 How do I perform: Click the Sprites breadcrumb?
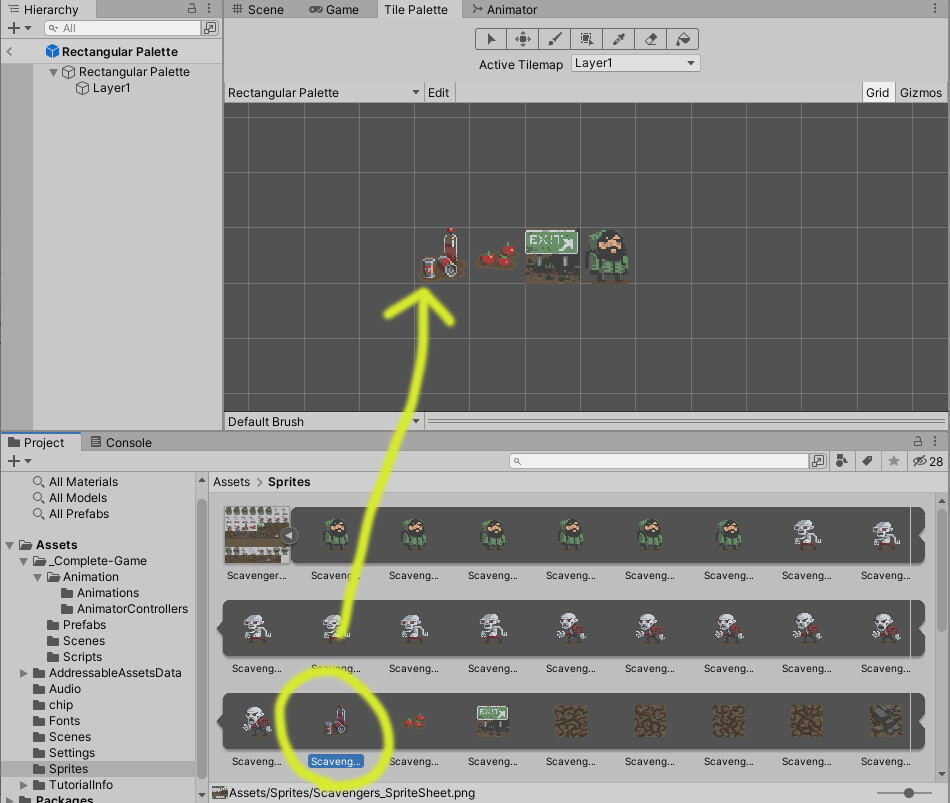tap(289, 482)
